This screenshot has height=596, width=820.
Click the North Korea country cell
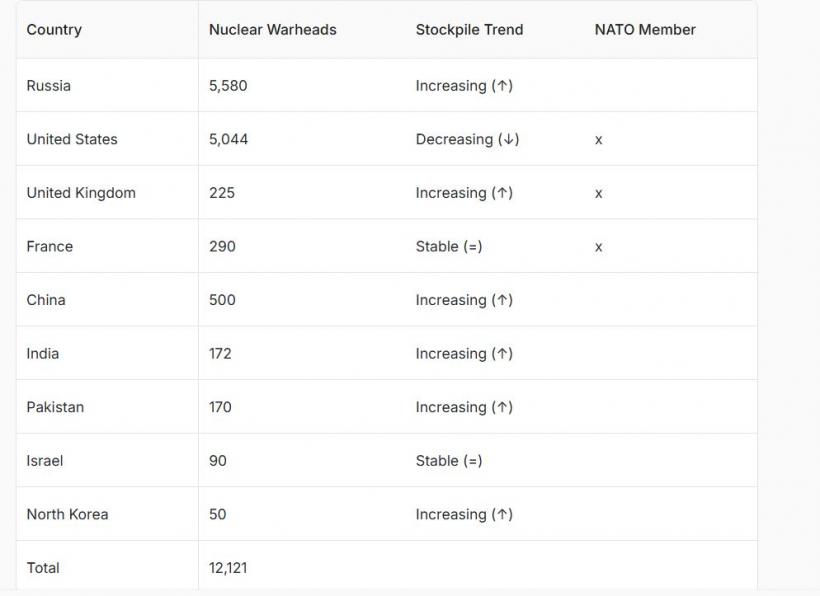(67, 515)
